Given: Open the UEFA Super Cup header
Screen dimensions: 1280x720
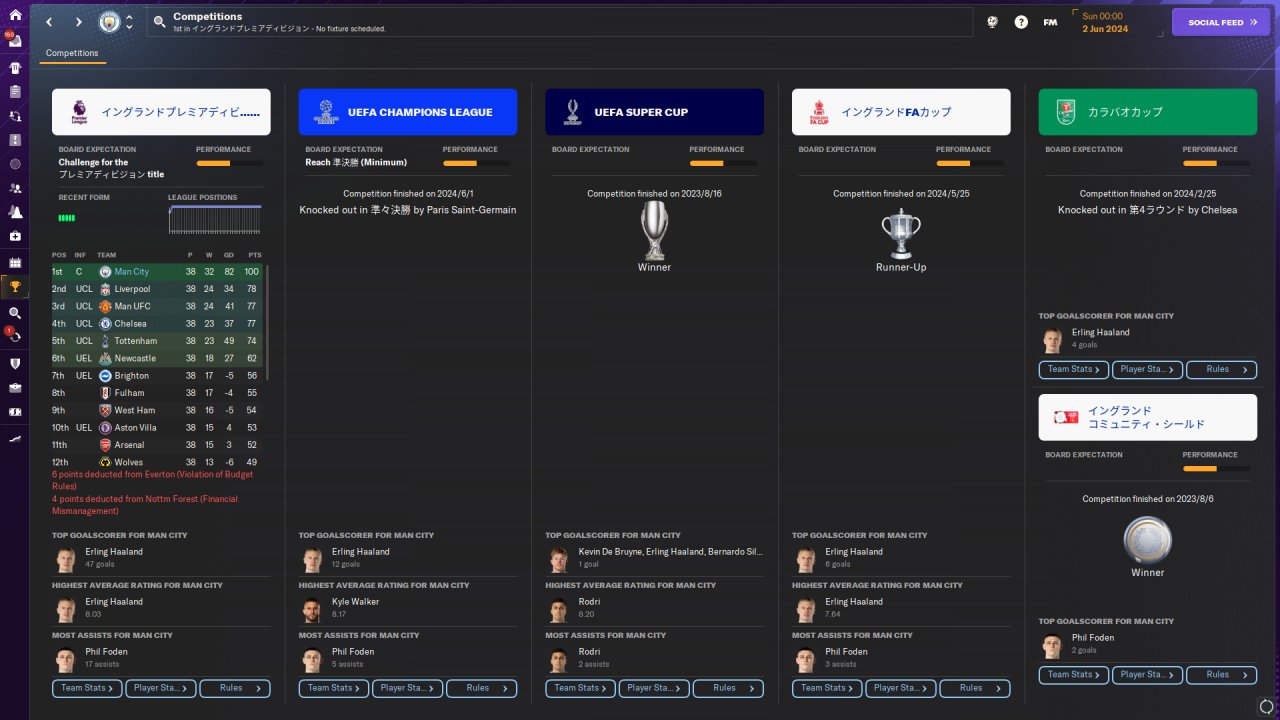Looking at the screenshot, I should pyautogui.click(x=654, y=112).
